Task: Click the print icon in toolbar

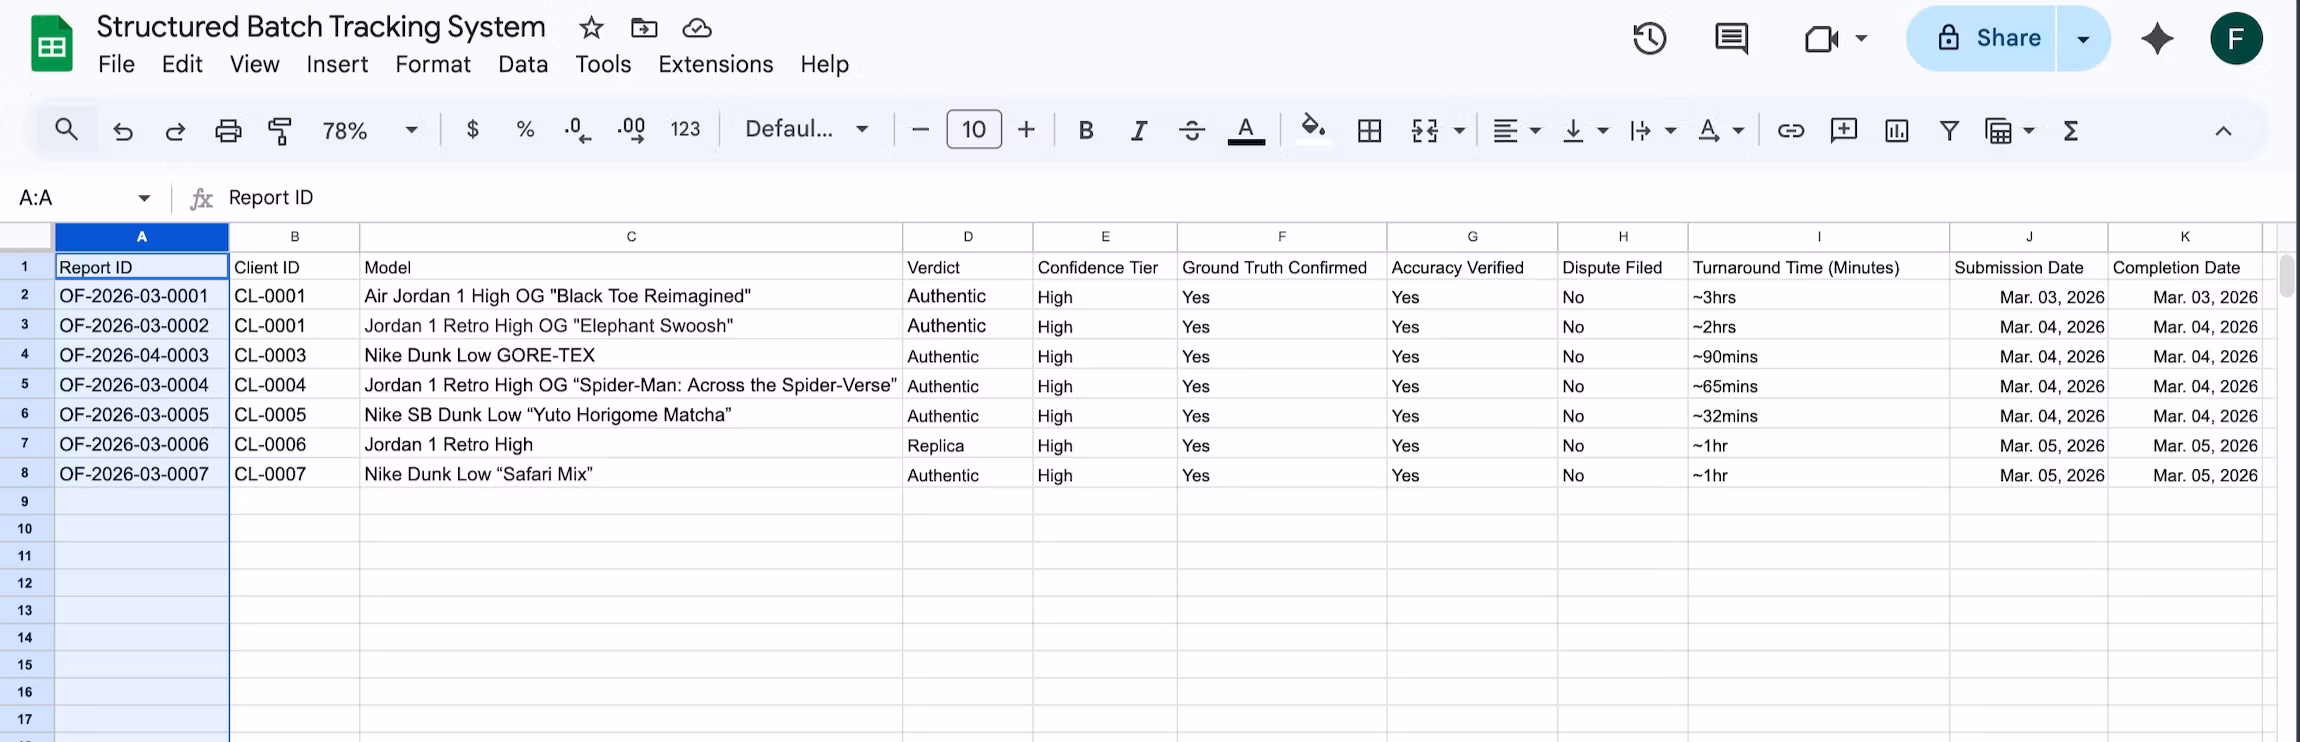Action: [x=228, y=131]
